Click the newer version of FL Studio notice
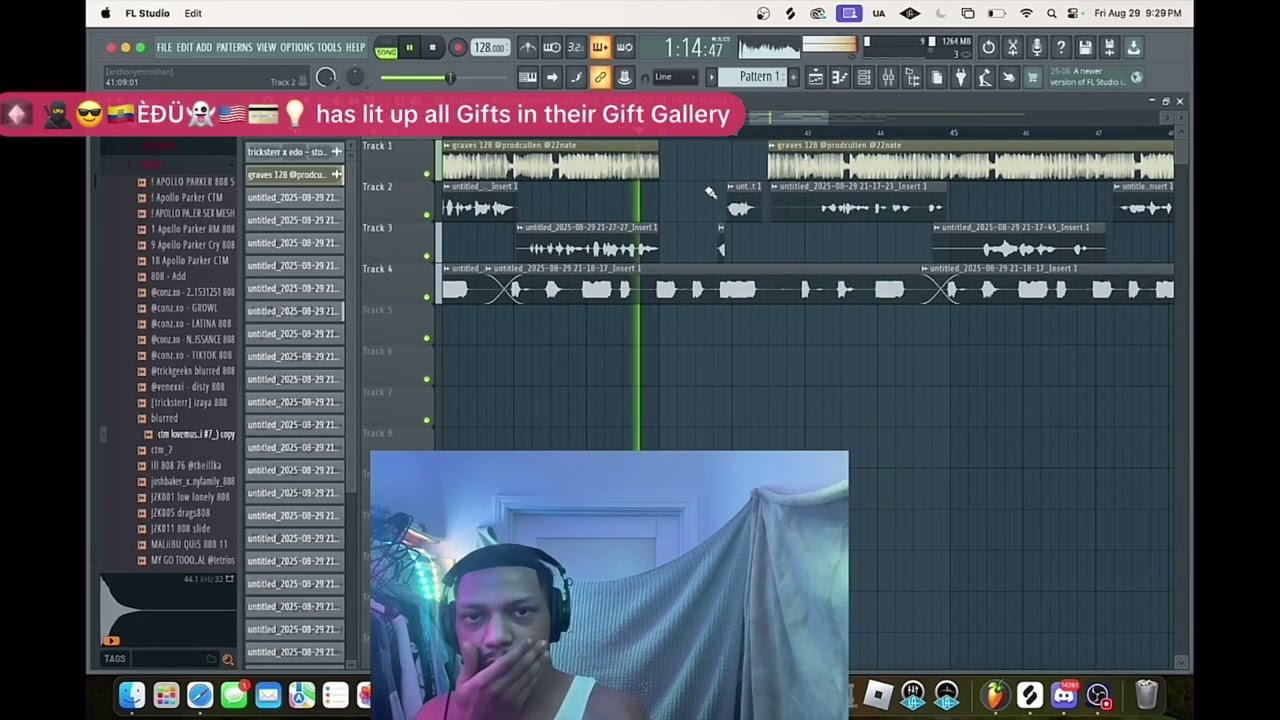The image size is (1280, 720). 1096,77
